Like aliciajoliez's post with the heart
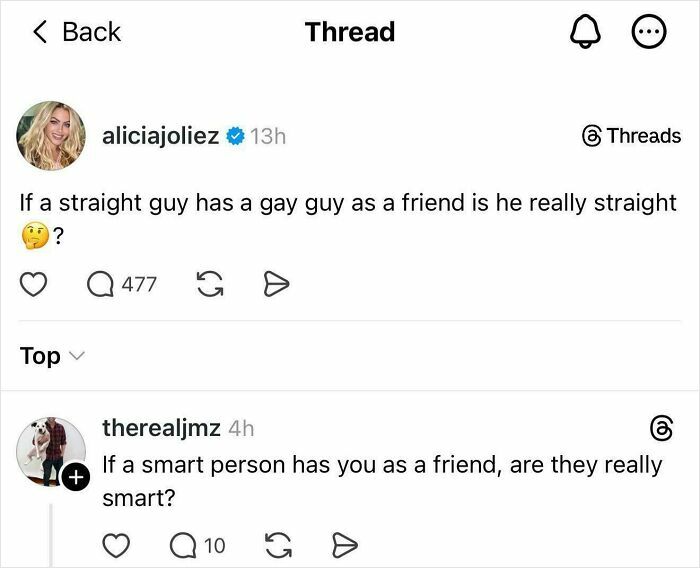This screenshot has height=568, width=700. (35, 285)
